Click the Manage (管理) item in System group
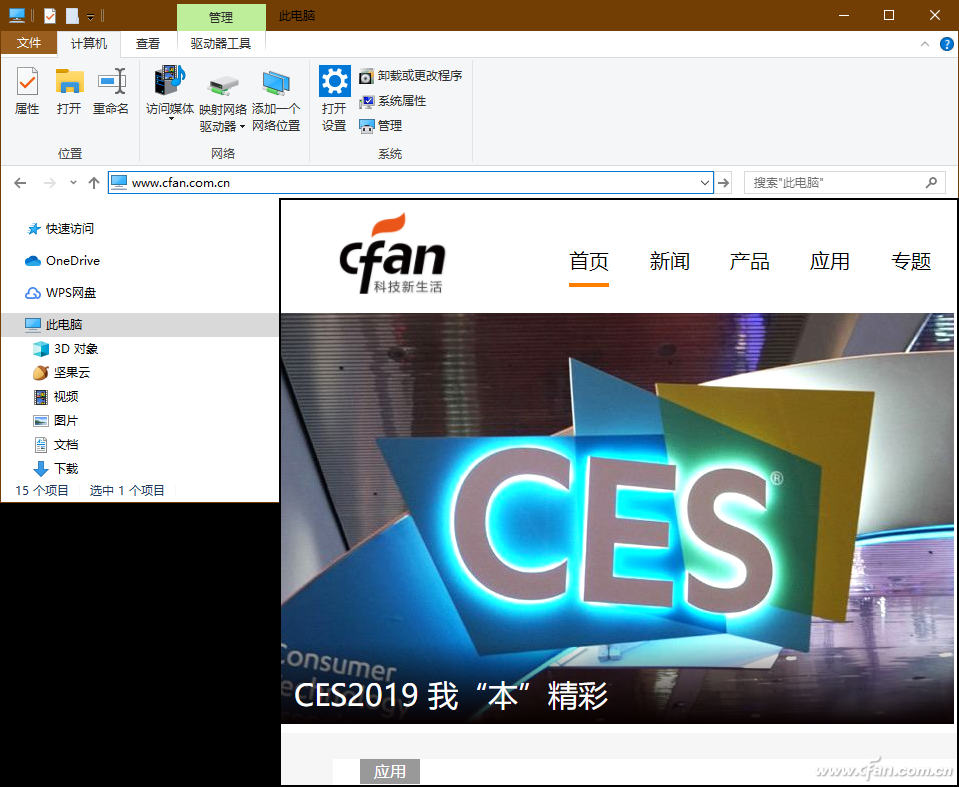 pyautogui.click(x=380, y=126)
